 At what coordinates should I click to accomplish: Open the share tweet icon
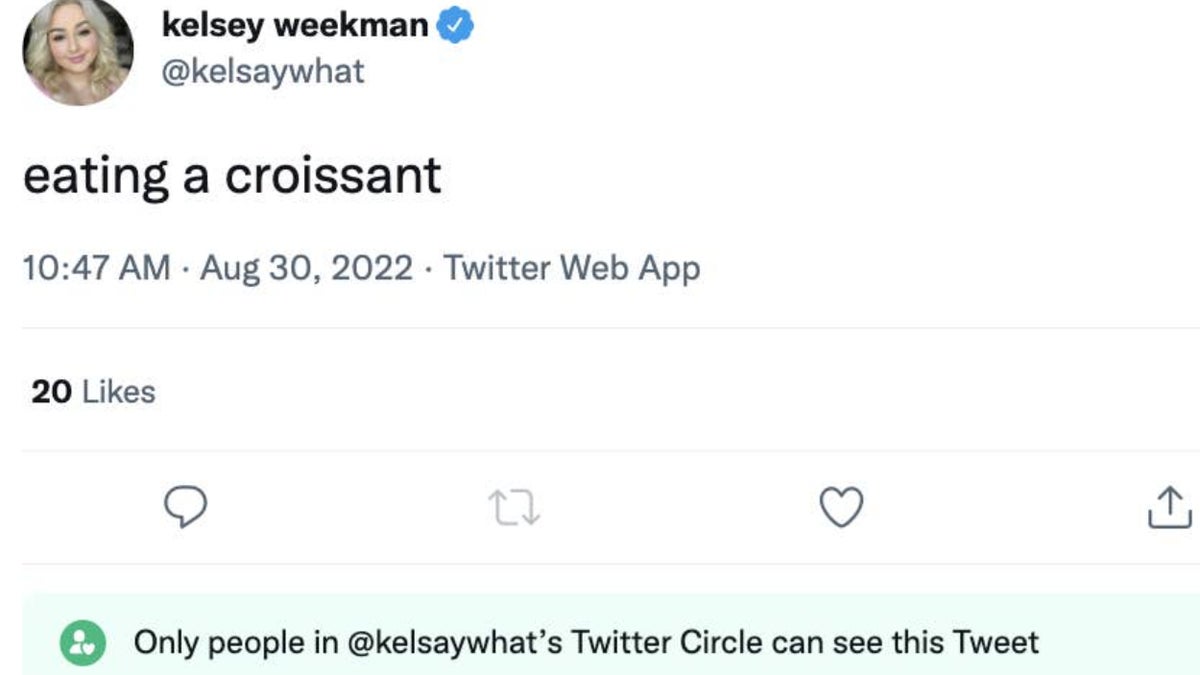pos(1167,509)
